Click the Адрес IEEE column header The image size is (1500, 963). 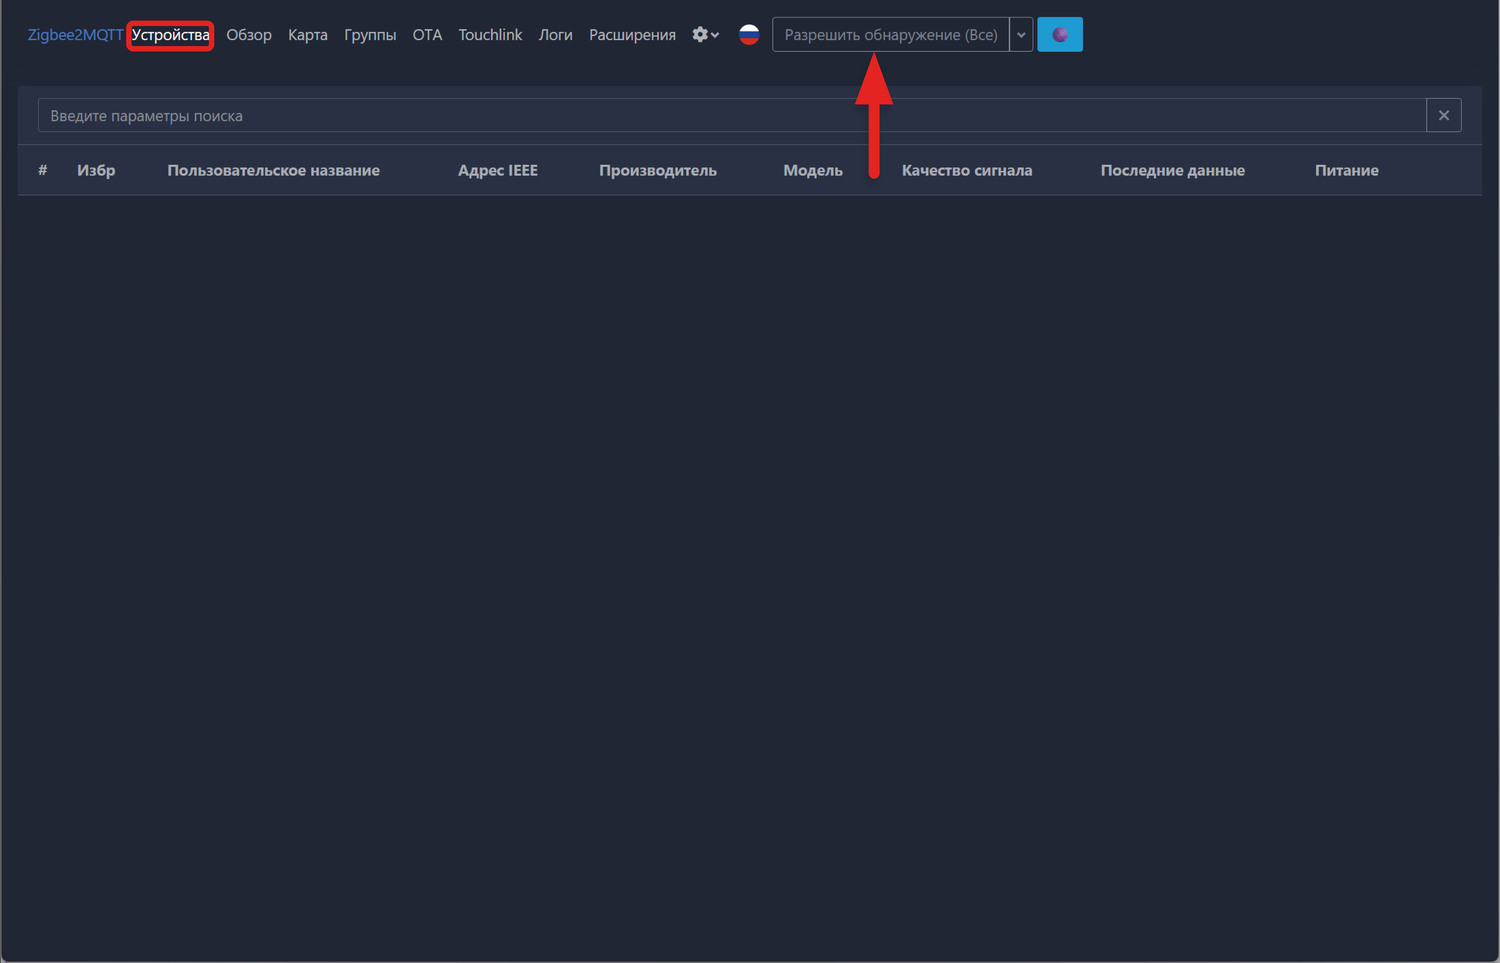coord(497,171)
